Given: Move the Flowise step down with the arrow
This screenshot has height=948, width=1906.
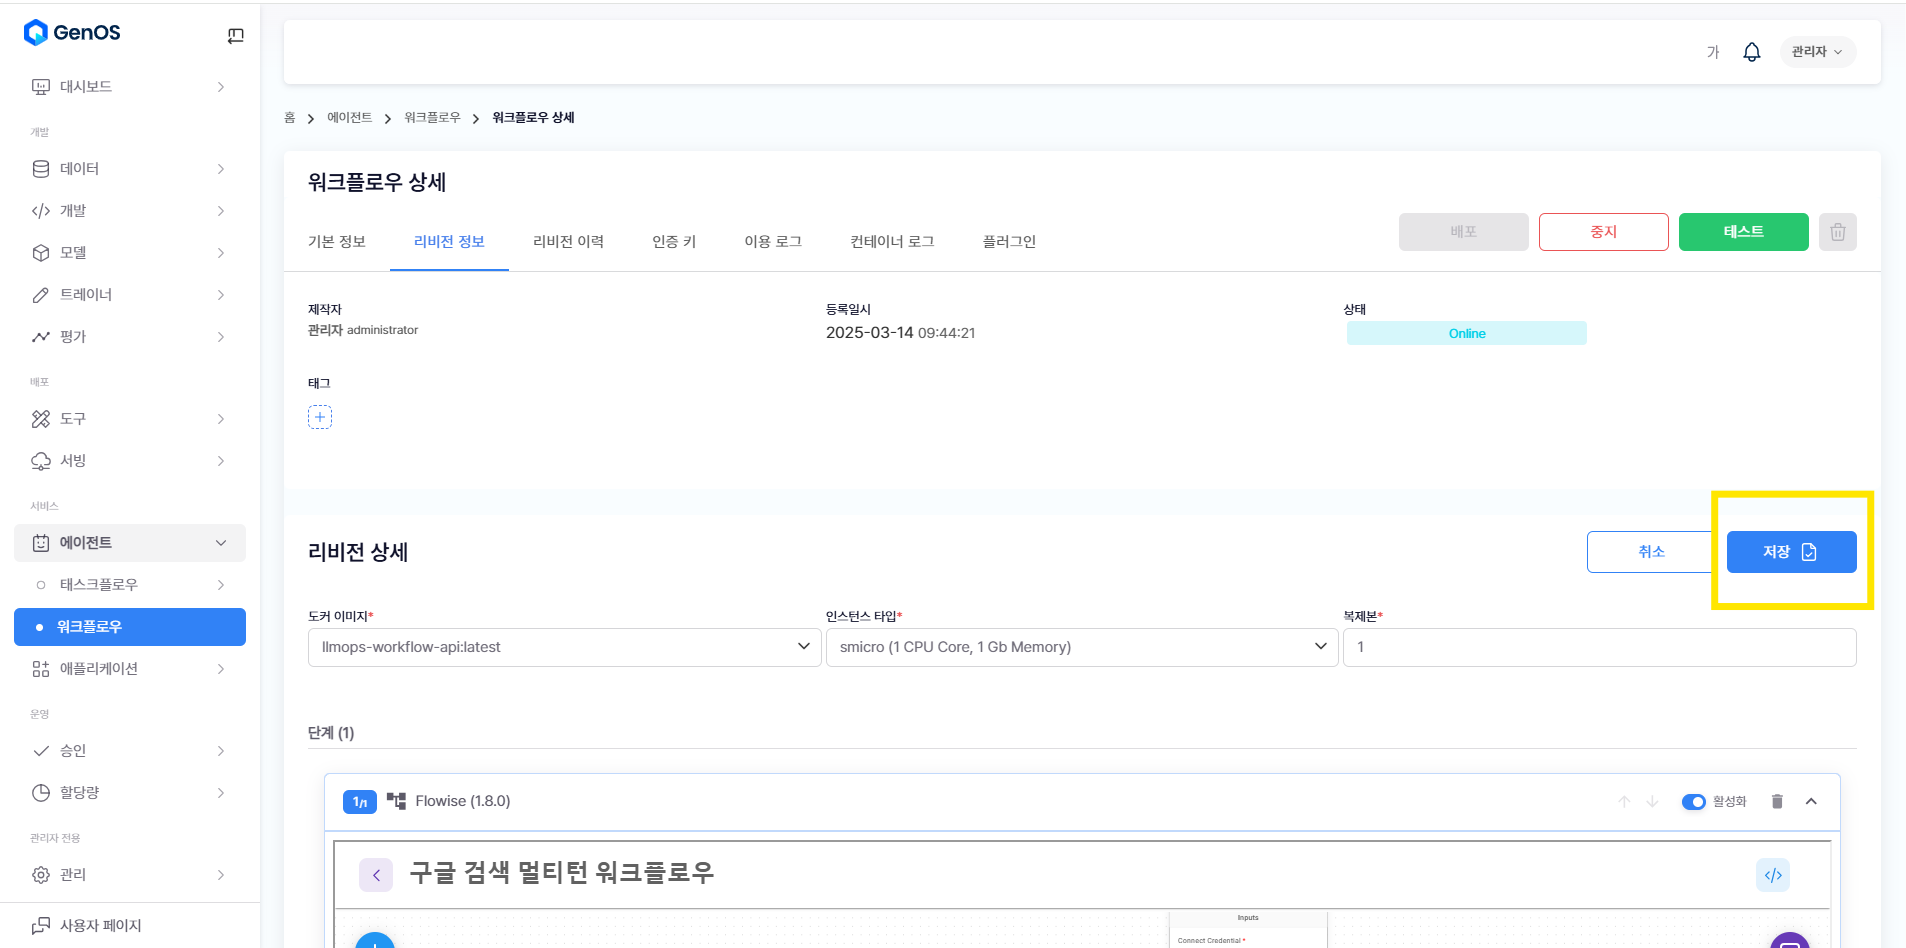Looking at the screenshot, I should (1652, 801).
